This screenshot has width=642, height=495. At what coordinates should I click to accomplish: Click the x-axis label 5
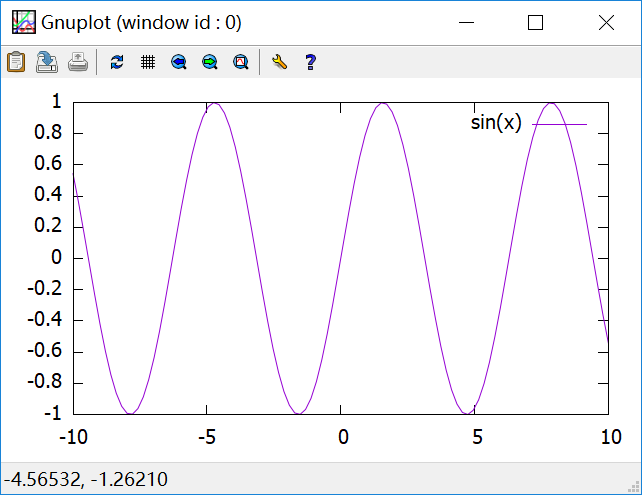(477, 437)
